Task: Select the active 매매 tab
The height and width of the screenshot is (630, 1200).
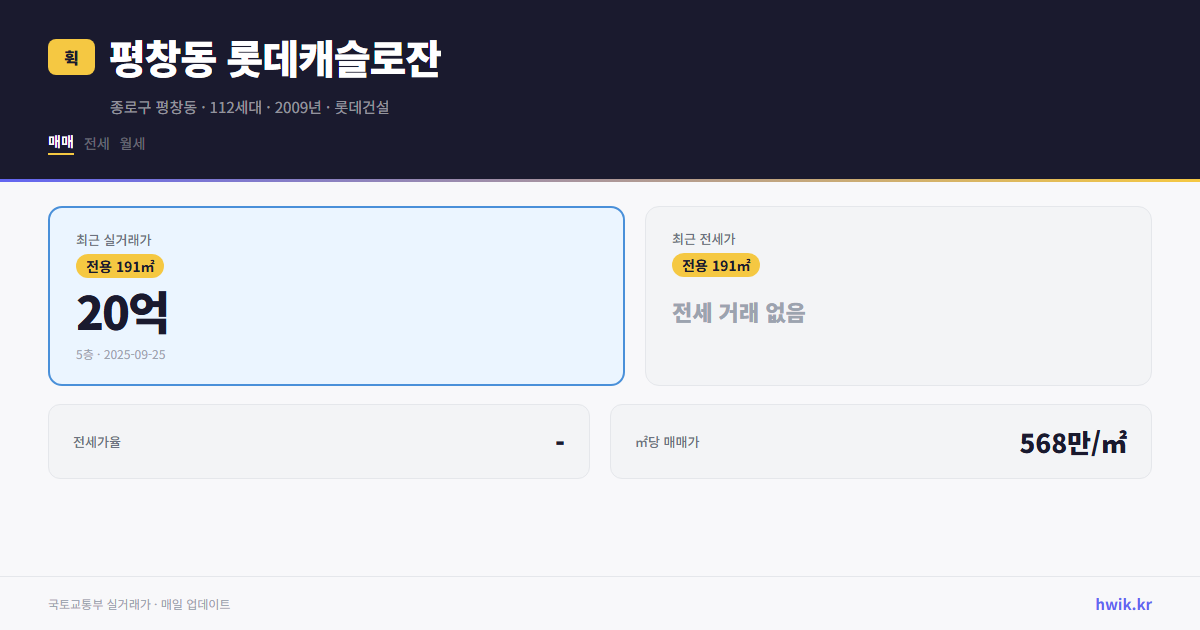Action: (x=59, y=143)
